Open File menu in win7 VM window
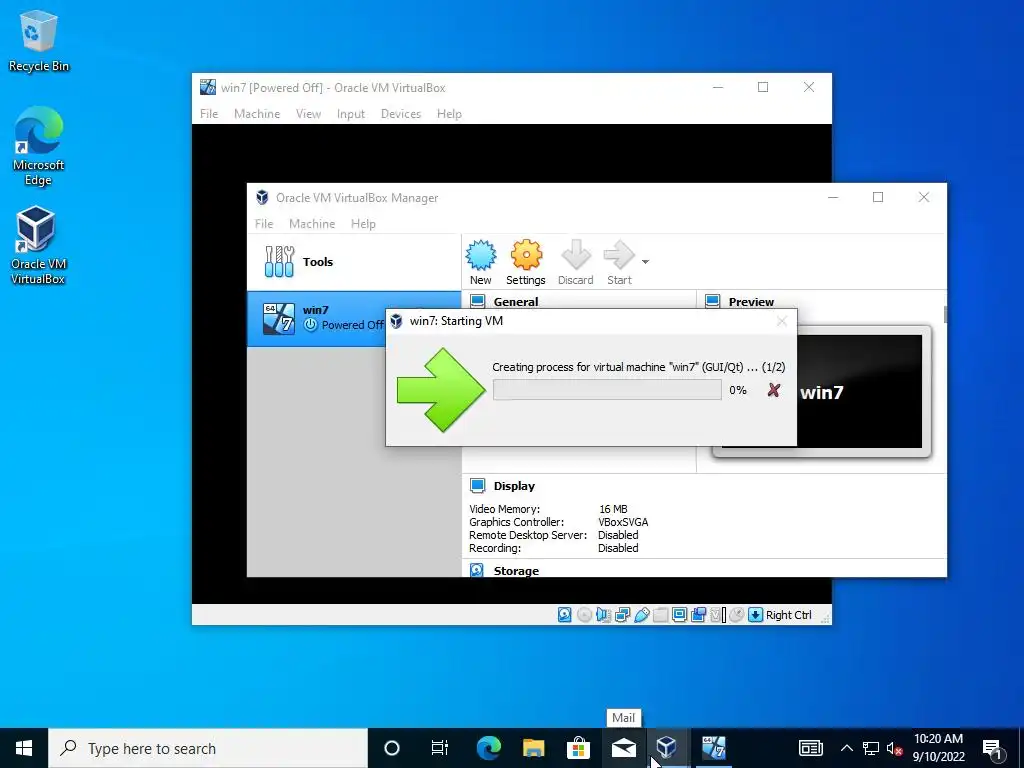 [x=209, y=114]
